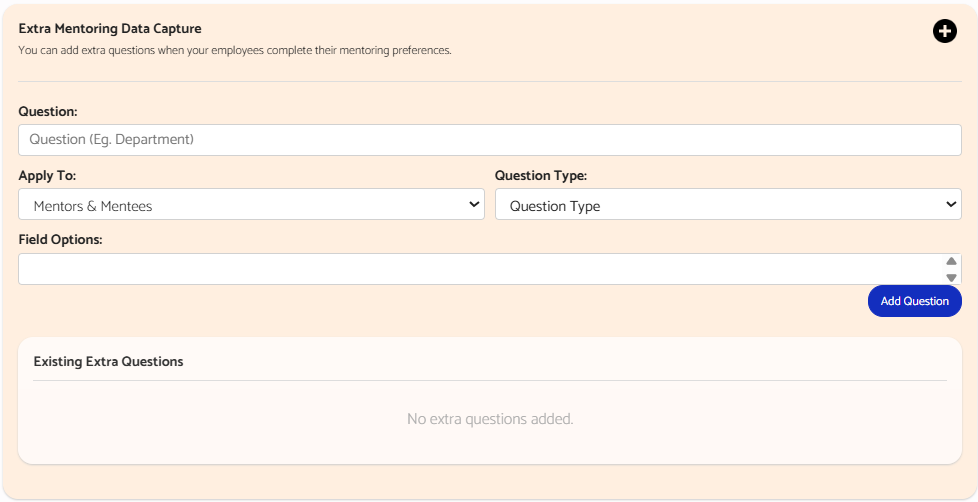Click the chevron arrow on Apply To dropdown
The image size is (978, 502).
[x=474, y=205]
